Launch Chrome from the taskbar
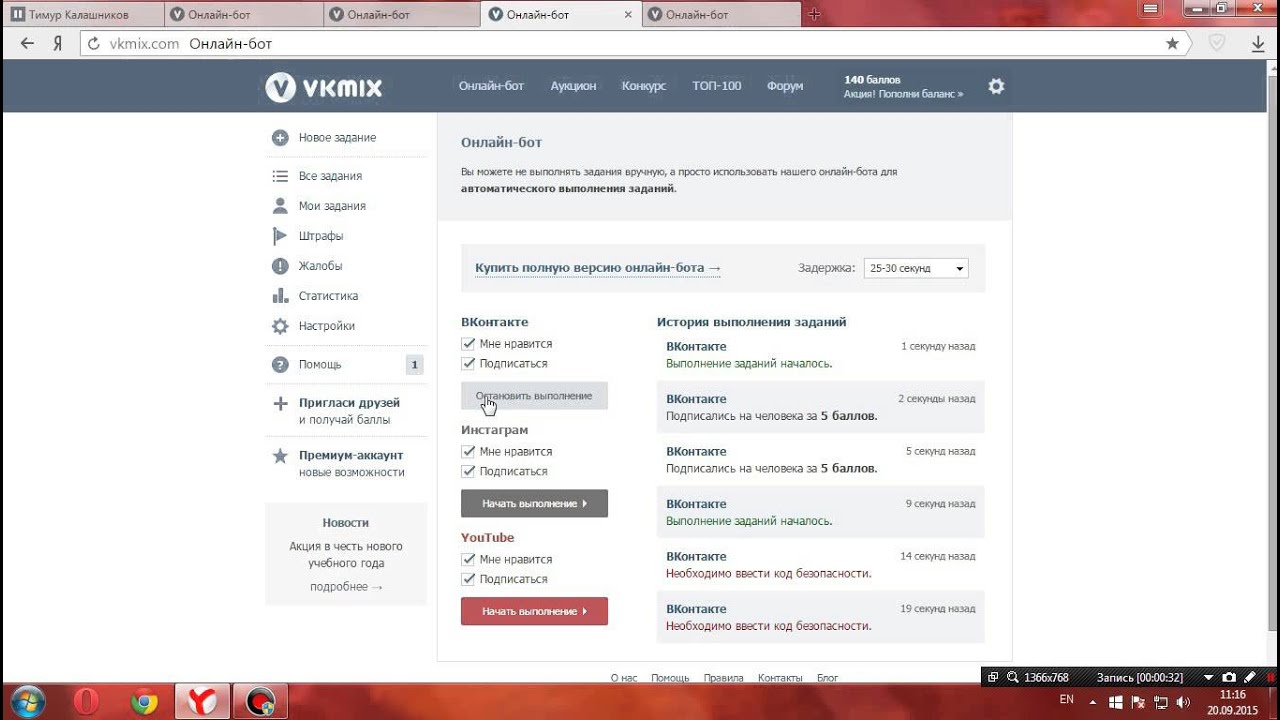Image resolution: width=1280 pixels, height=720 pixels. pos(144,702)
